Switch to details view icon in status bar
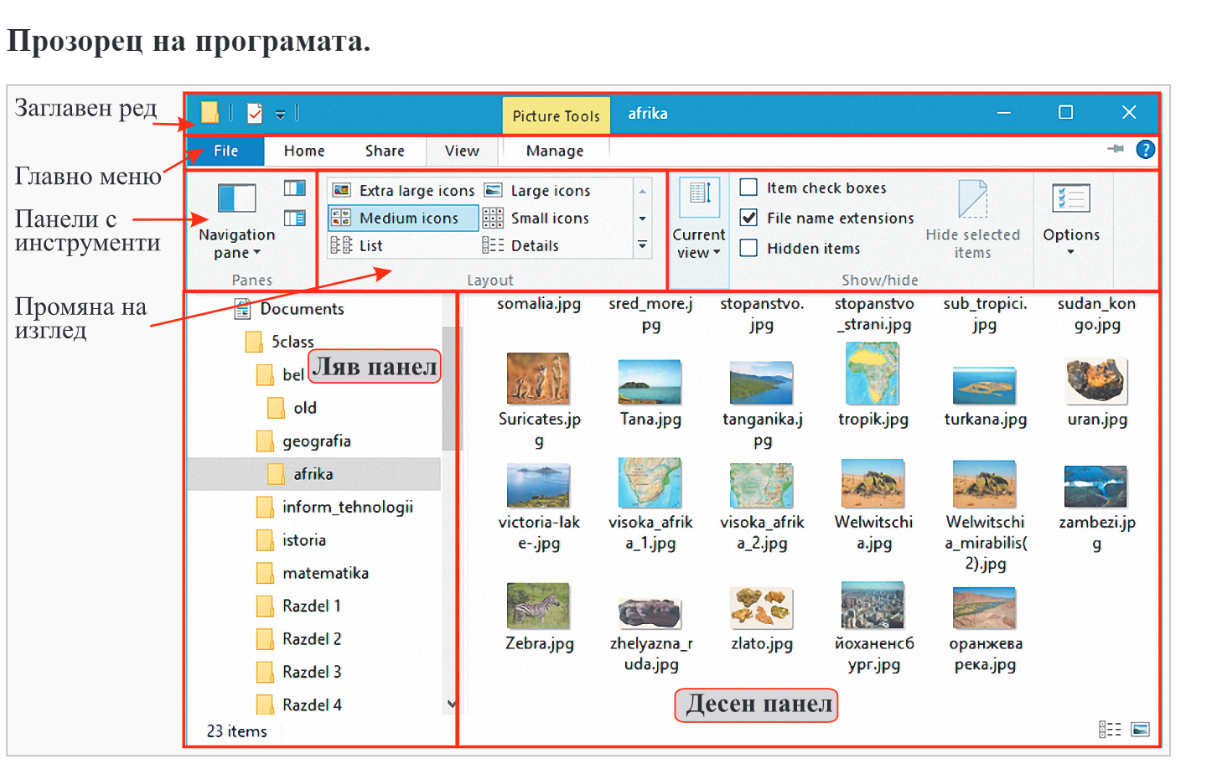Viewport: 1213px width, 766px height. 1110,730
